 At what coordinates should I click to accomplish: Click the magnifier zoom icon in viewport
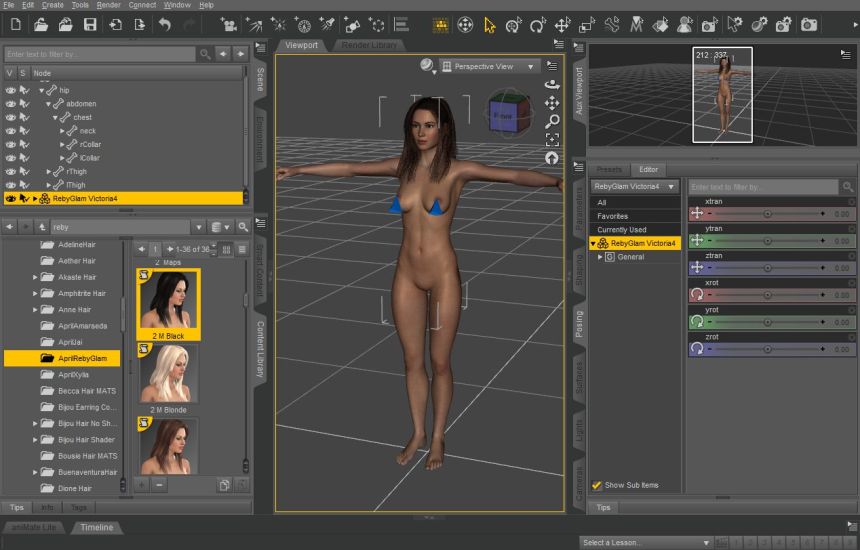click(552, 122)
